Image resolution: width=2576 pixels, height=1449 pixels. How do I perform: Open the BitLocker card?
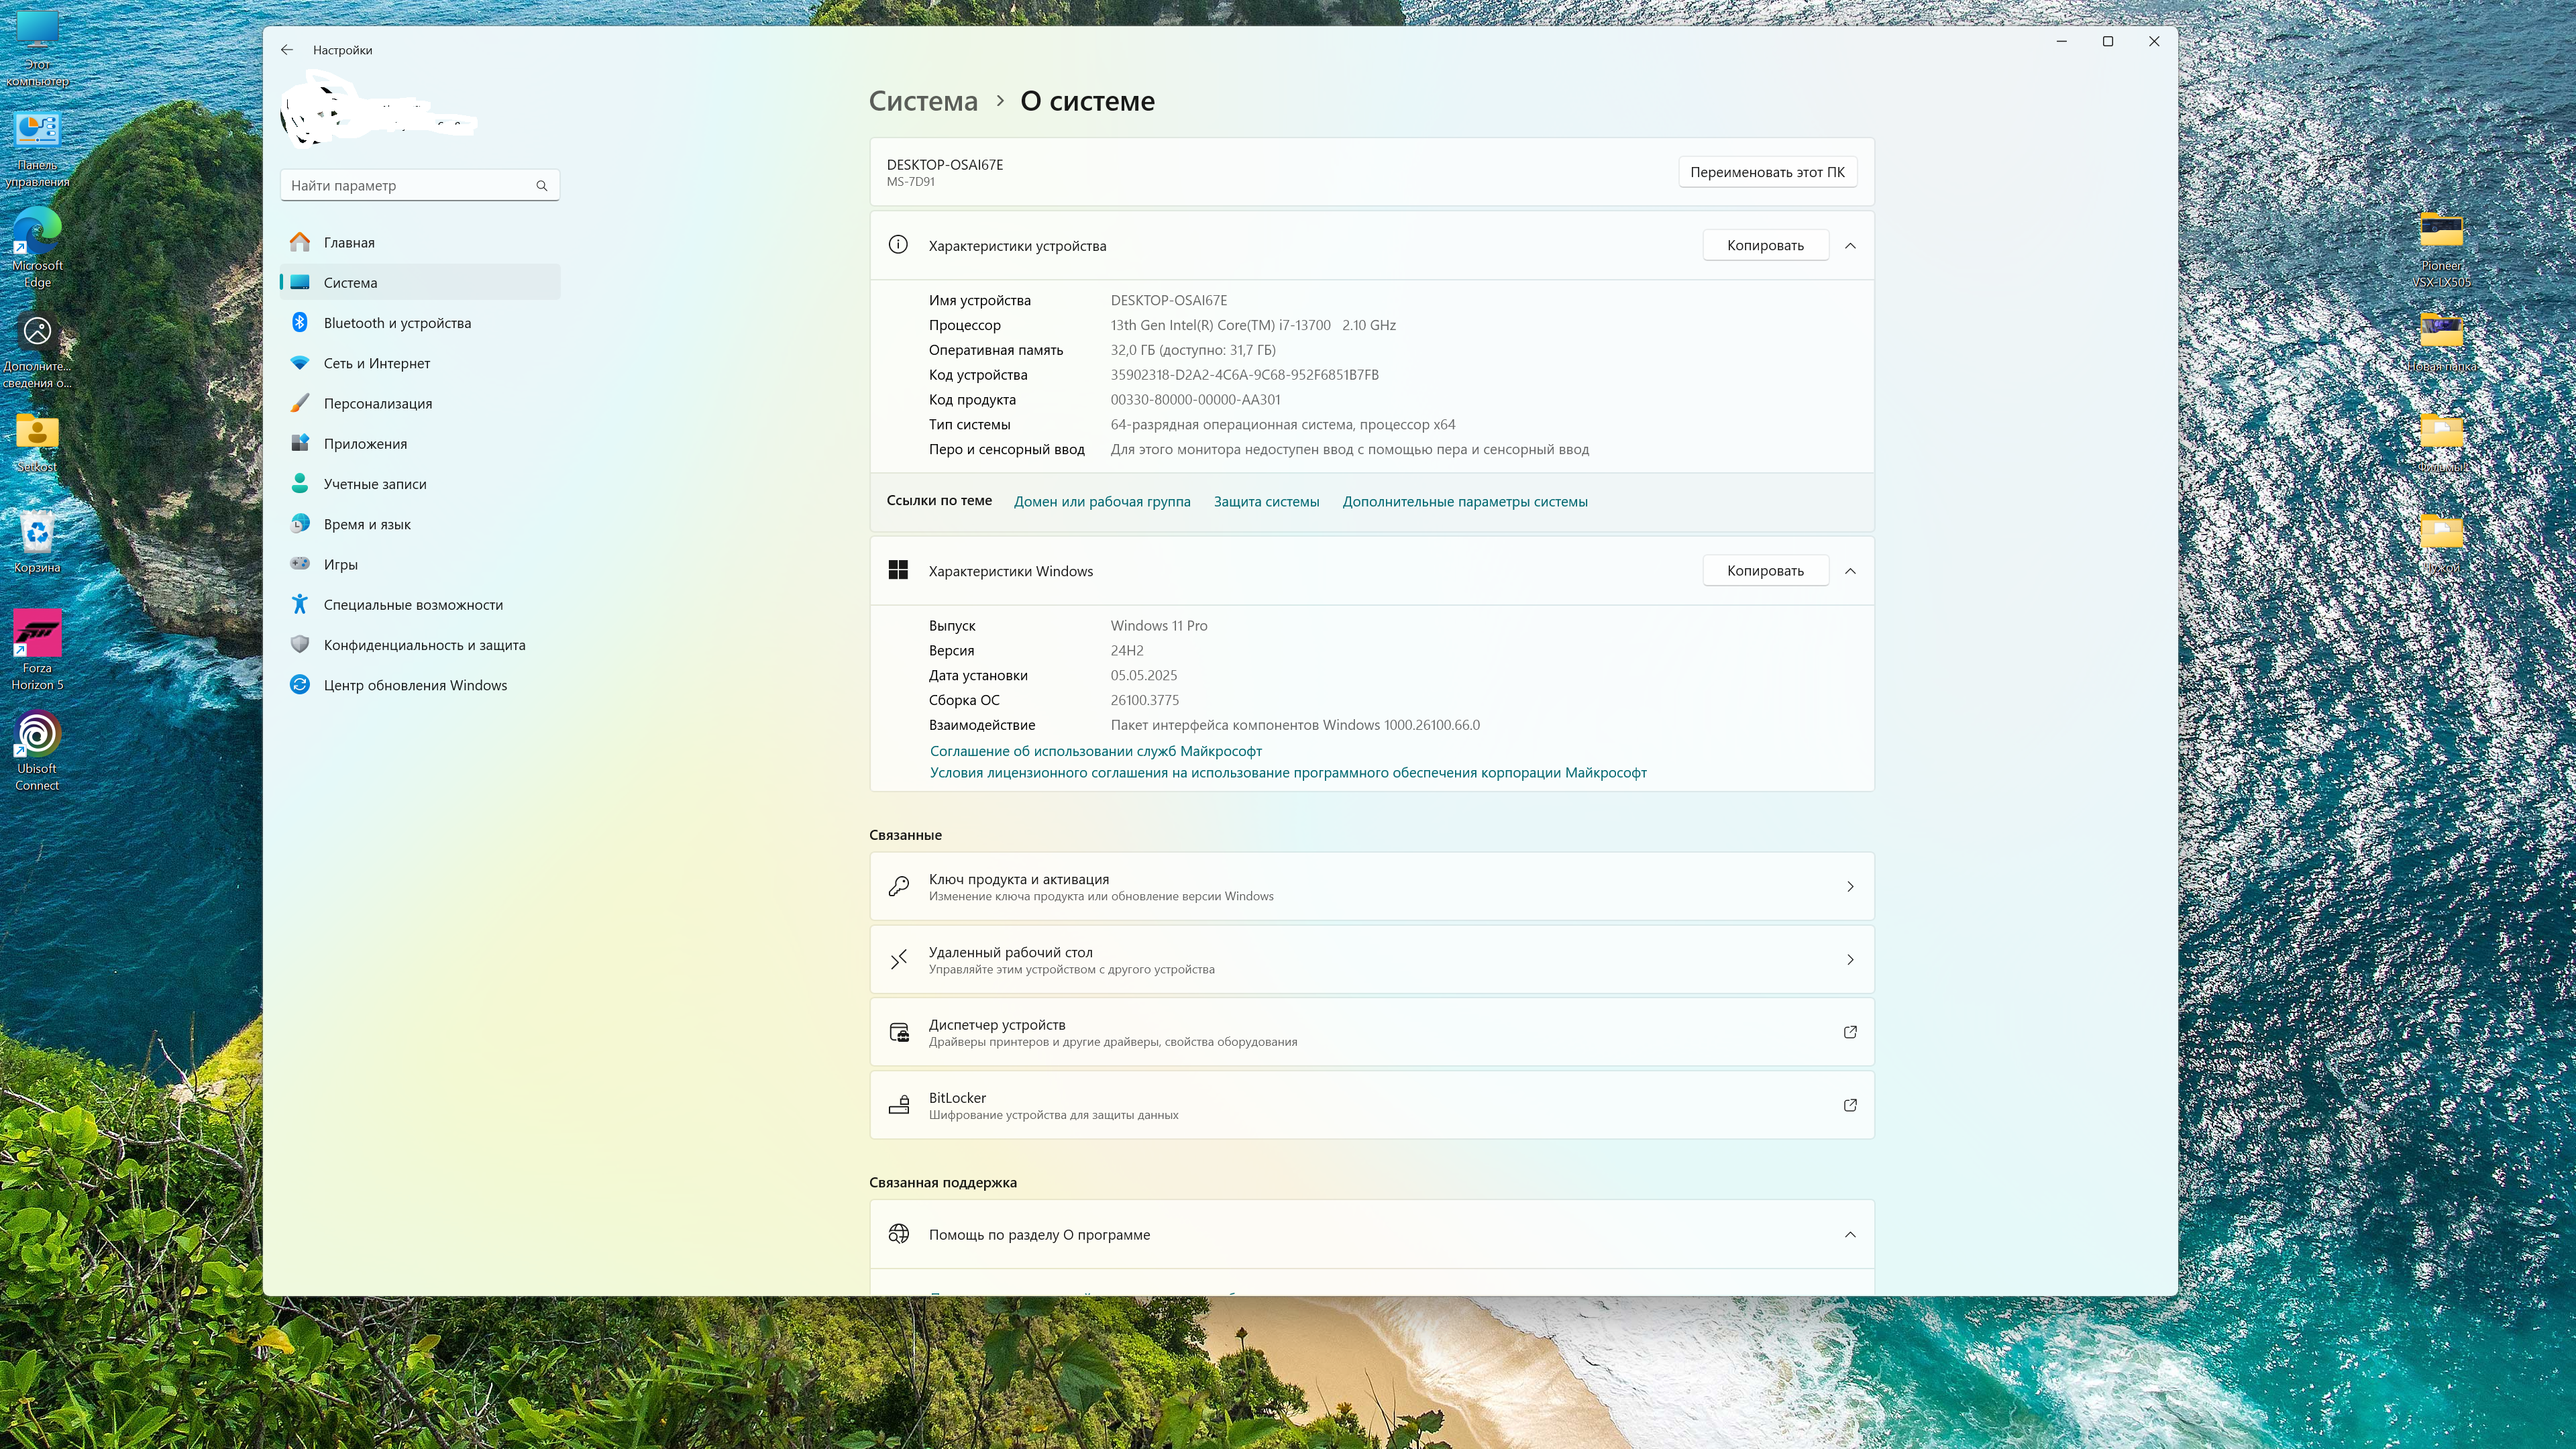pyautogui.click(x=1372, y=1105)
